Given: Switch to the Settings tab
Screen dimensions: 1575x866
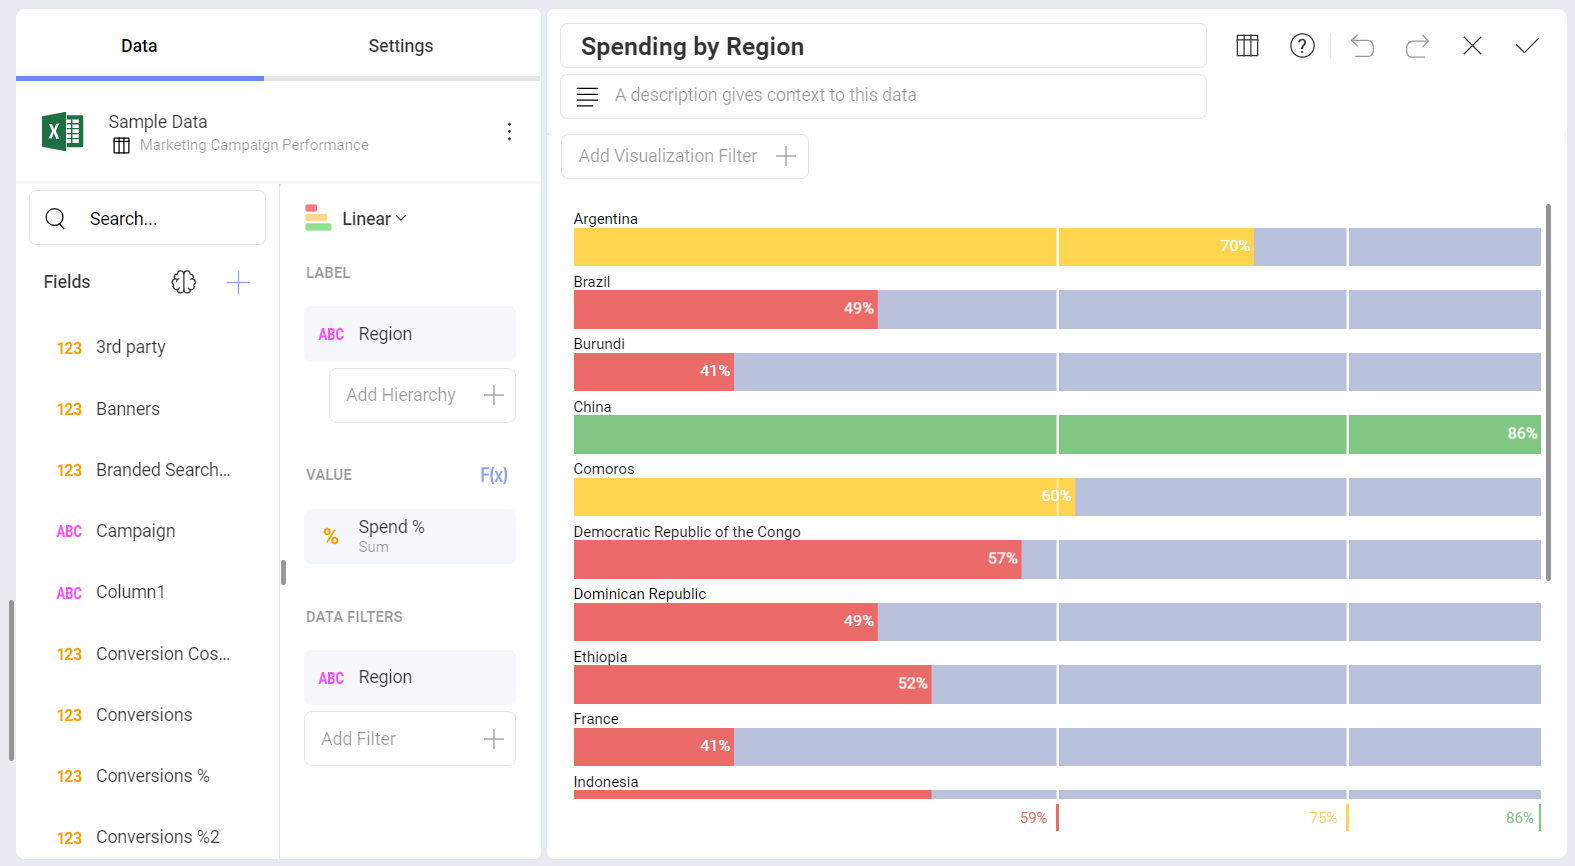Looking at the screenshot, I should (400, 45).
